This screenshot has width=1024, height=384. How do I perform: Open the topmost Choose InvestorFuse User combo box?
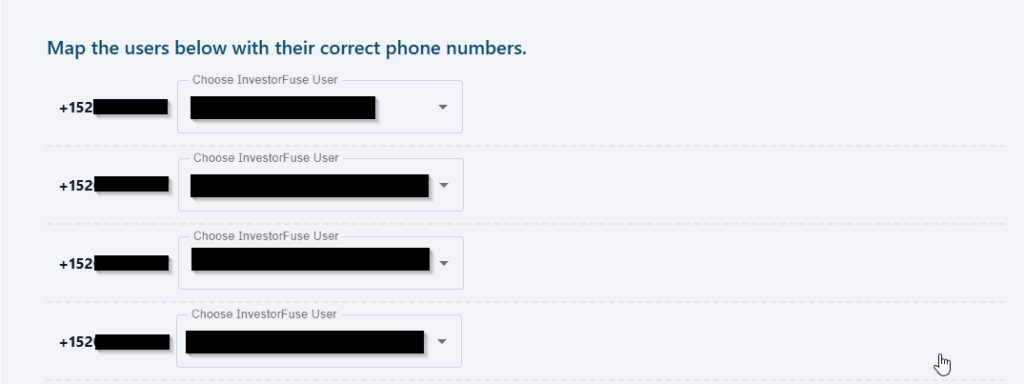320,106
